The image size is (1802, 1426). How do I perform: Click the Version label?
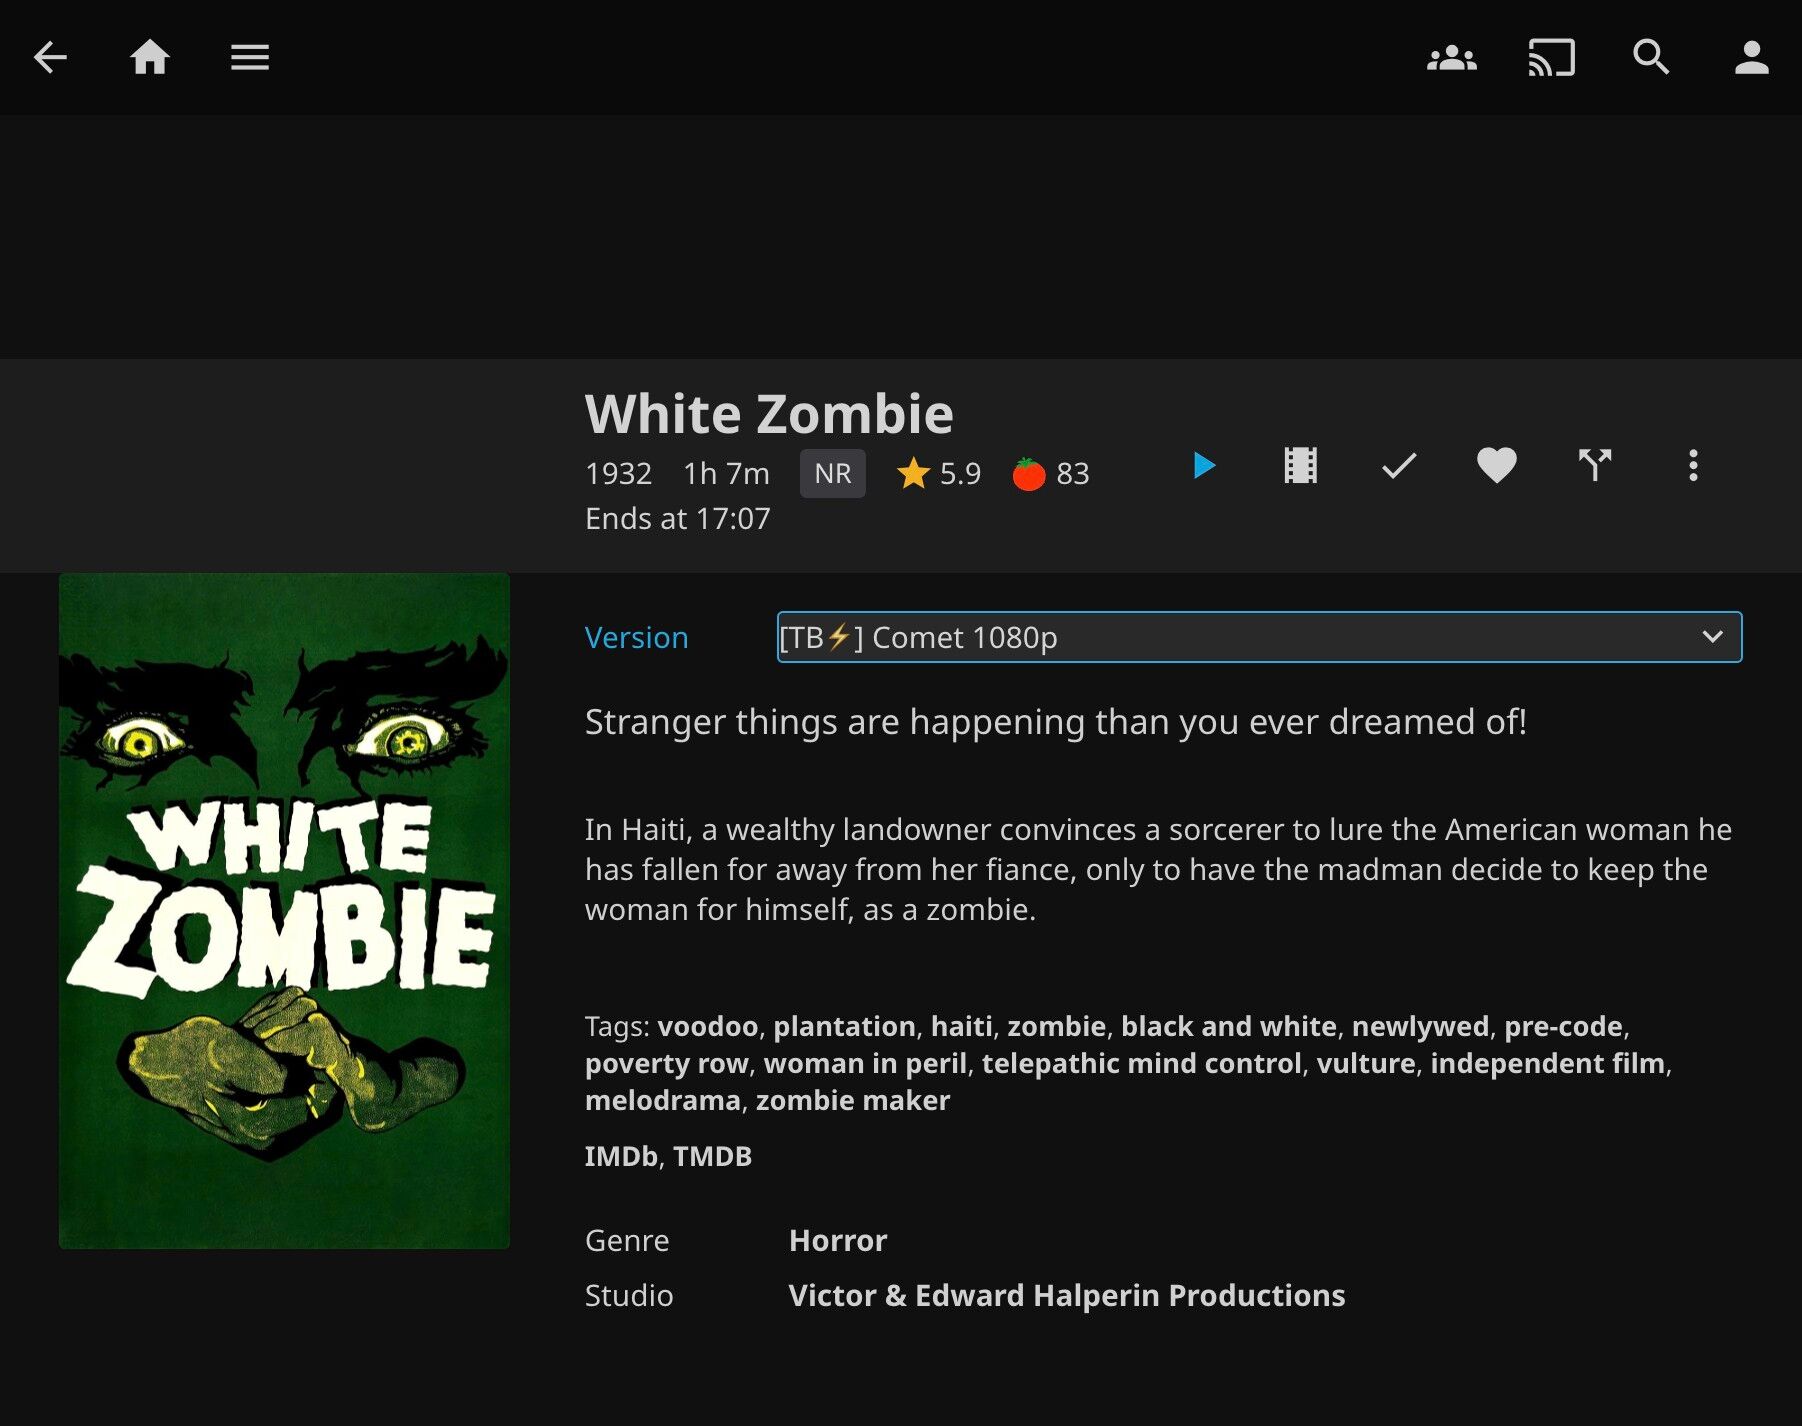[637, 637]
